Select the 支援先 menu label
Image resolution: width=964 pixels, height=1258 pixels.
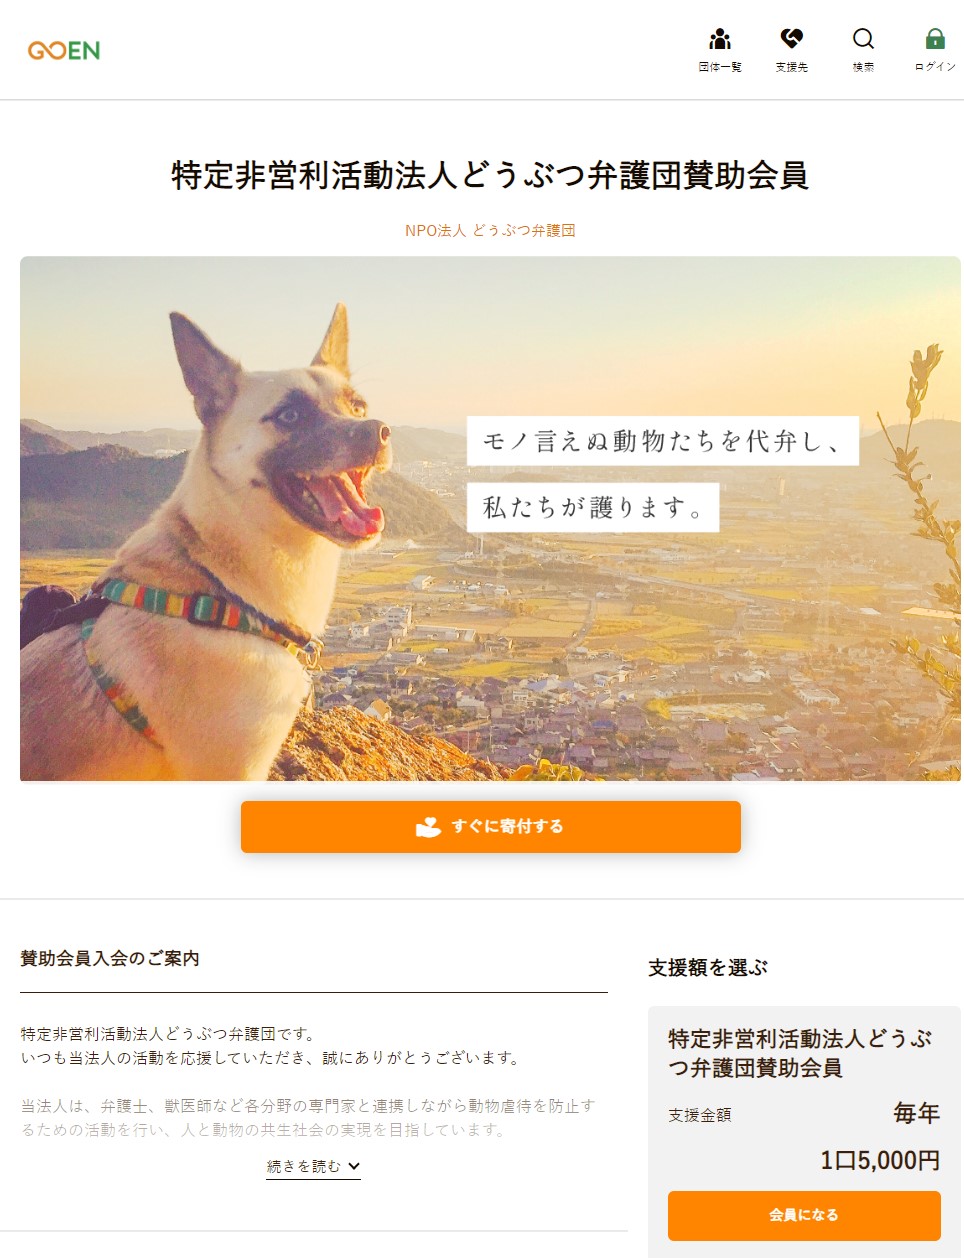point(792,67)
